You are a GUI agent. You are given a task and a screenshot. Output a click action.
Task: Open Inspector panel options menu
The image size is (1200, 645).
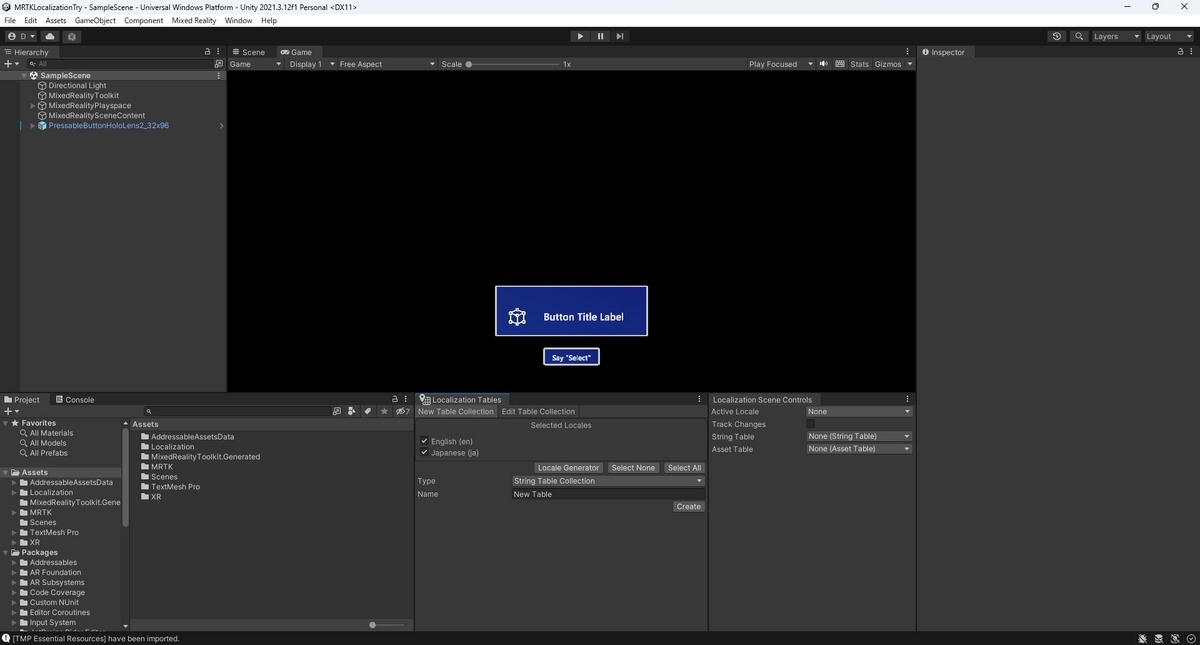point(1191,52)
